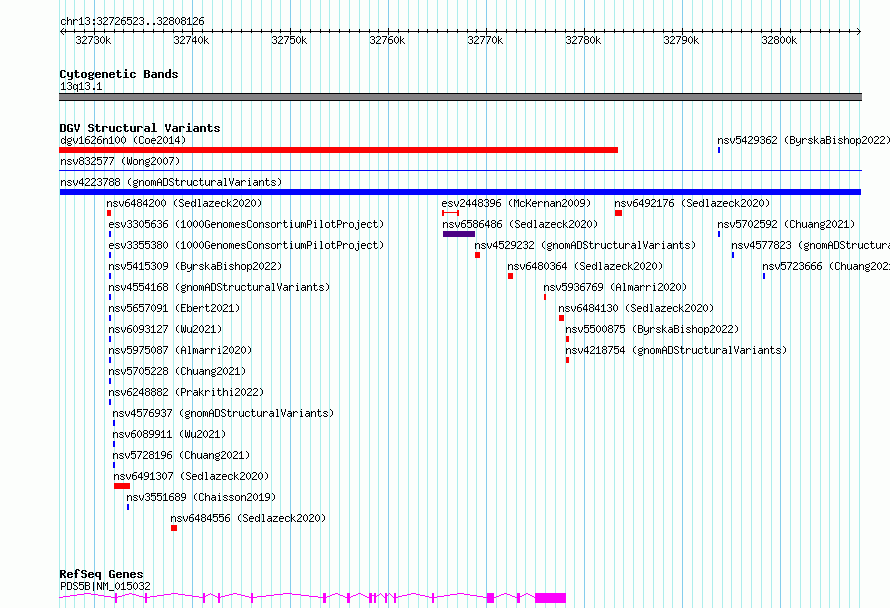Click large magenta last exon of PDS5B
890x608 pixels.
coord(551,598)
